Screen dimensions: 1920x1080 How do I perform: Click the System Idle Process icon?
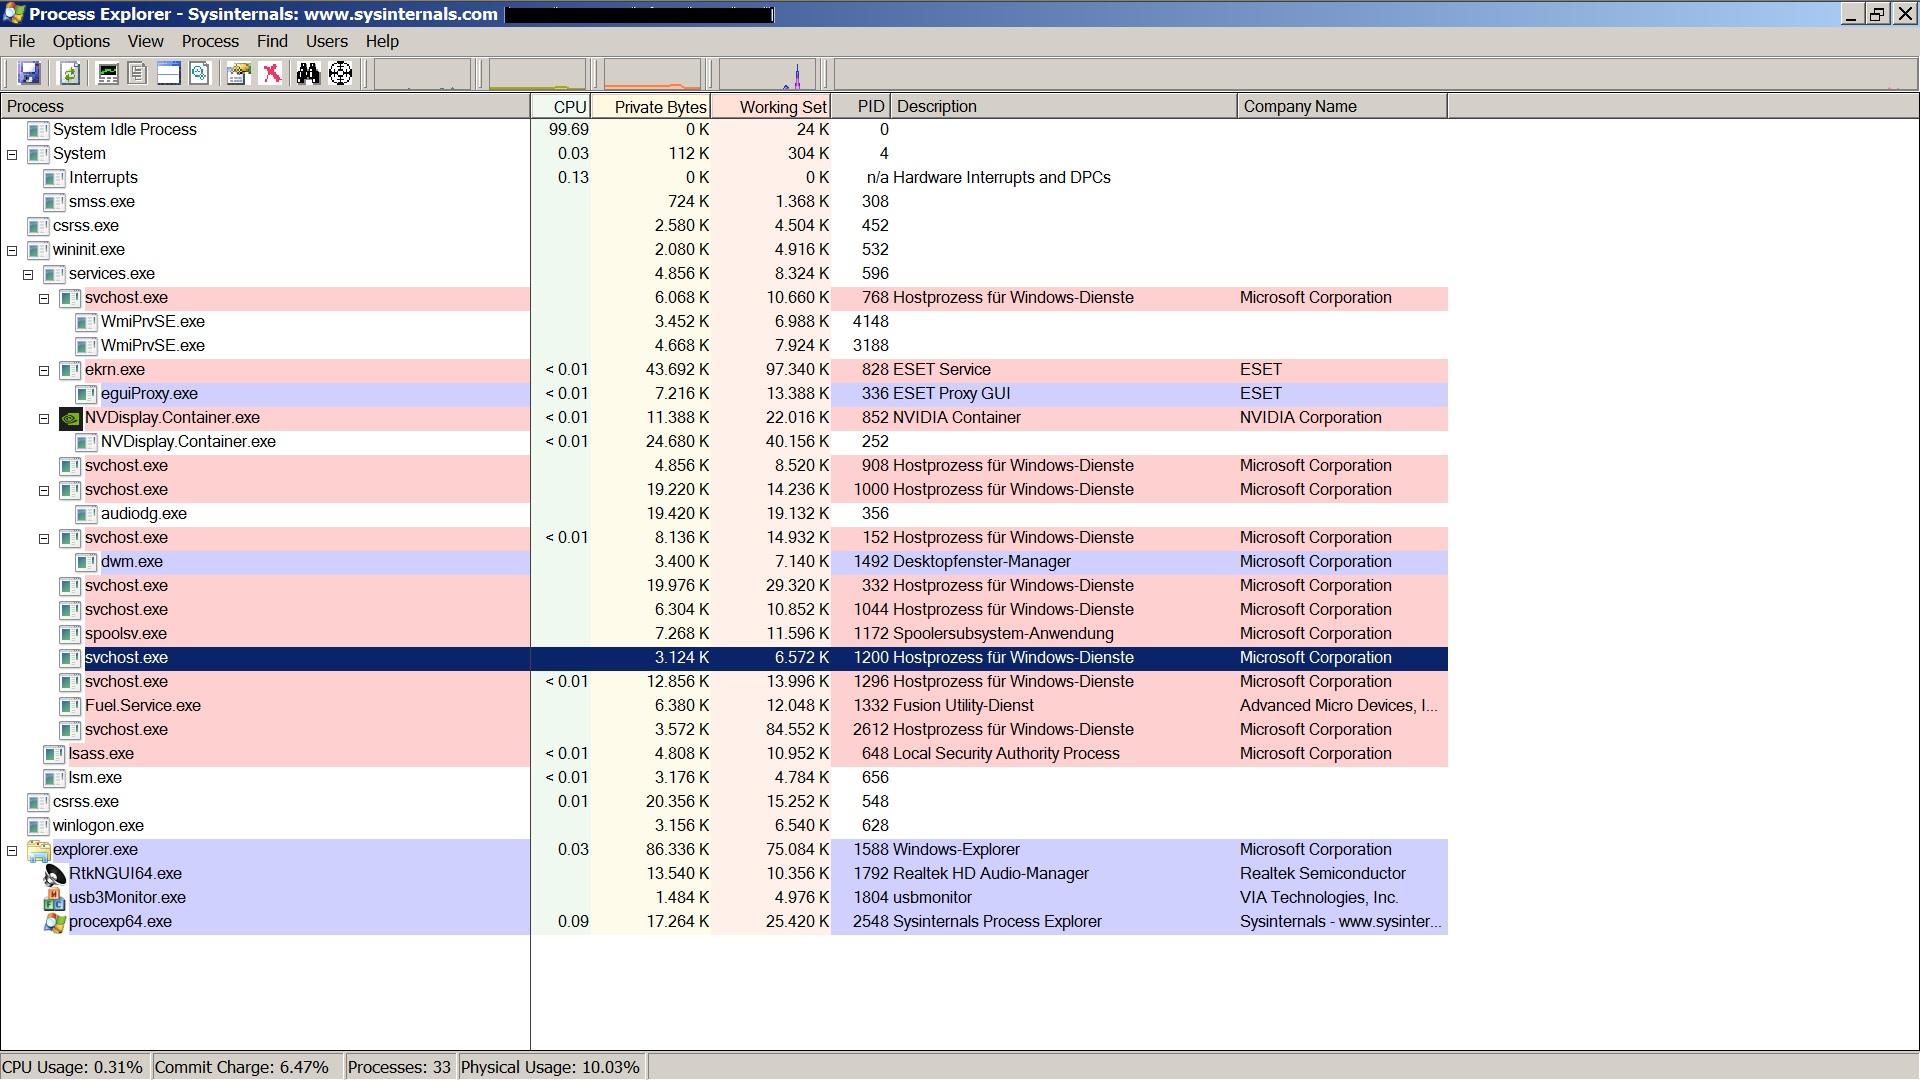[38, 130]
